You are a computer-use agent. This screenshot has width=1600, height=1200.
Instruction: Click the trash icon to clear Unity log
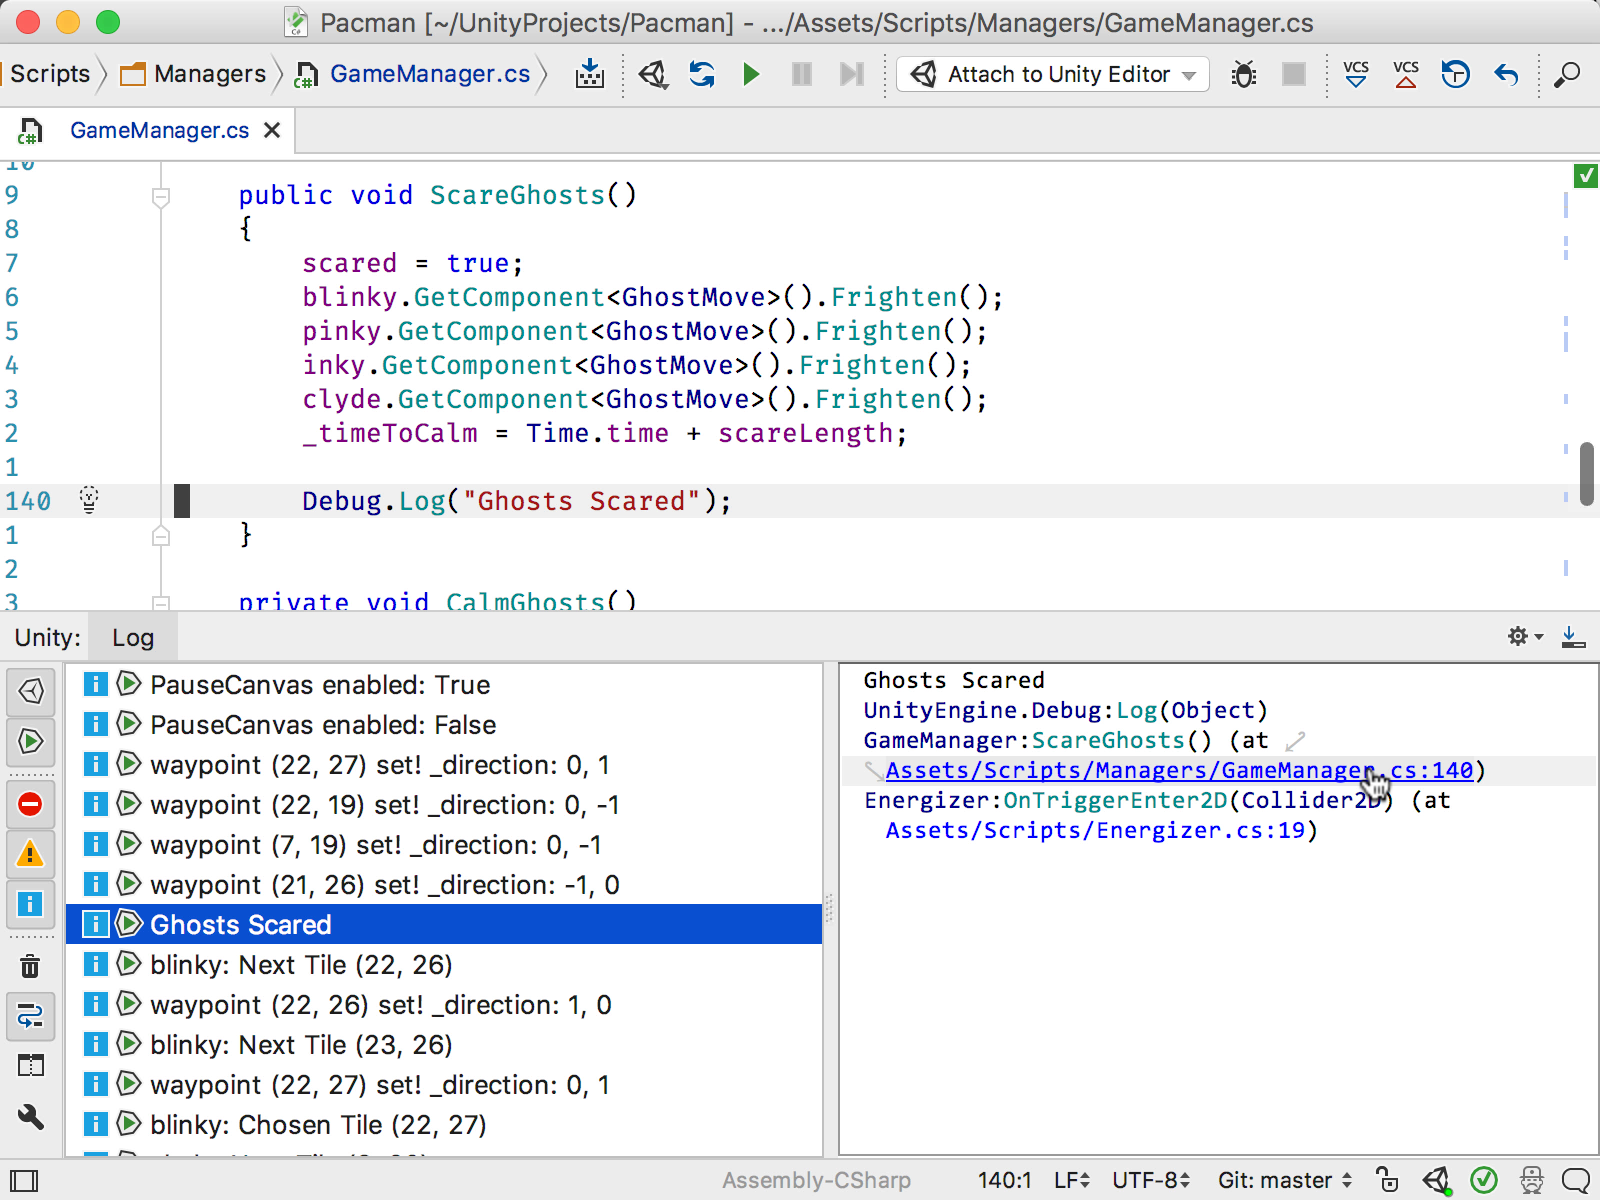(x=30, y=966)
